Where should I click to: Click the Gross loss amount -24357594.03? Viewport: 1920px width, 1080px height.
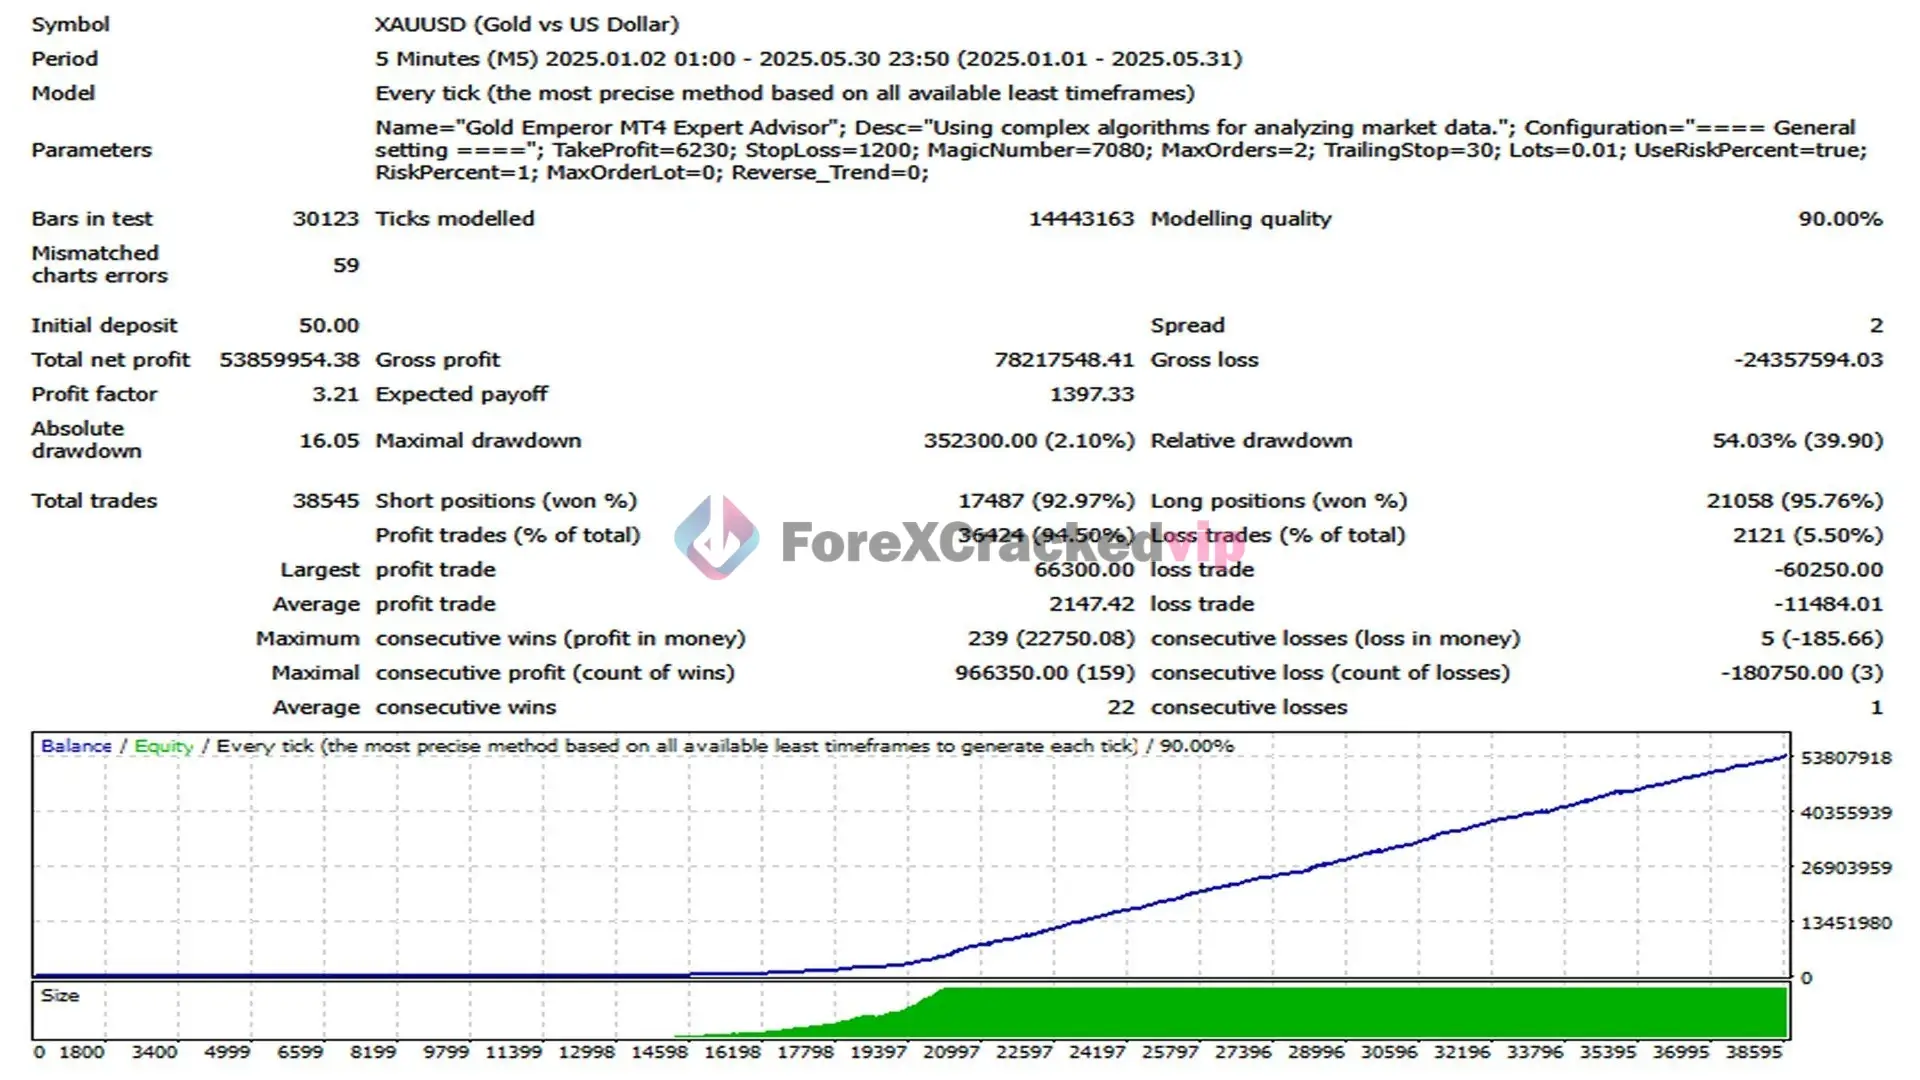click(1808, 360)
